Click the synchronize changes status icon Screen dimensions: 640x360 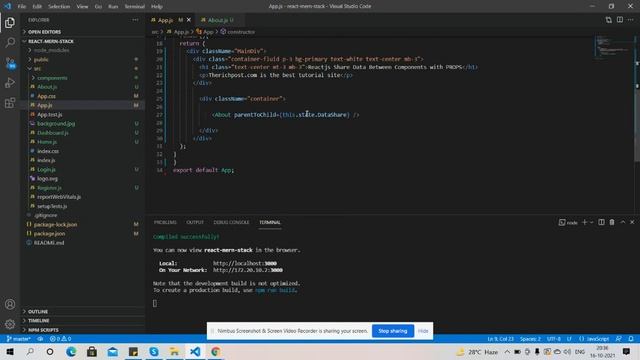[x=40, y=339]
